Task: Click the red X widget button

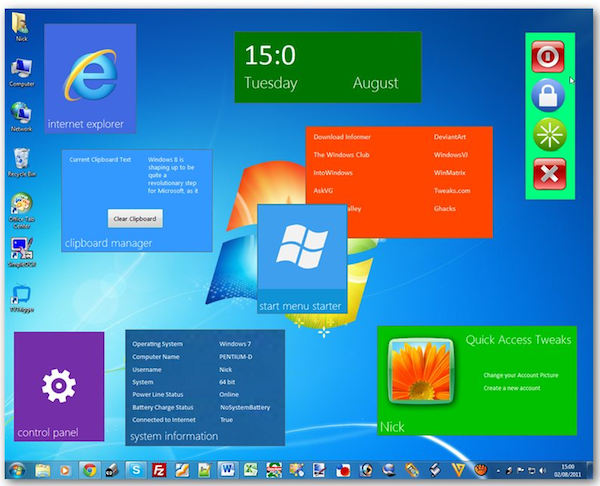Action: (546, 174)
